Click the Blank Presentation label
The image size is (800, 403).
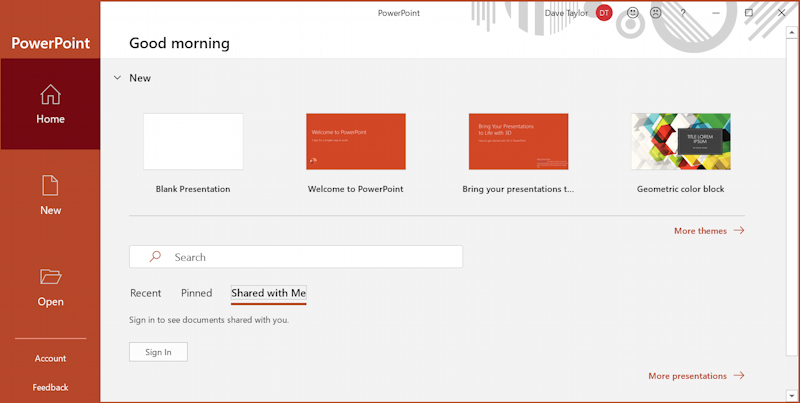pyautogui.click(x=193, y=189)
